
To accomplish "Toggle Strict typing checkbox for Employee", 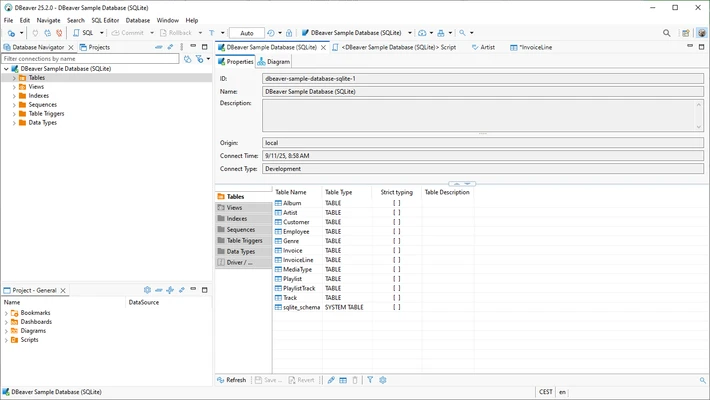I will point(397,232).
